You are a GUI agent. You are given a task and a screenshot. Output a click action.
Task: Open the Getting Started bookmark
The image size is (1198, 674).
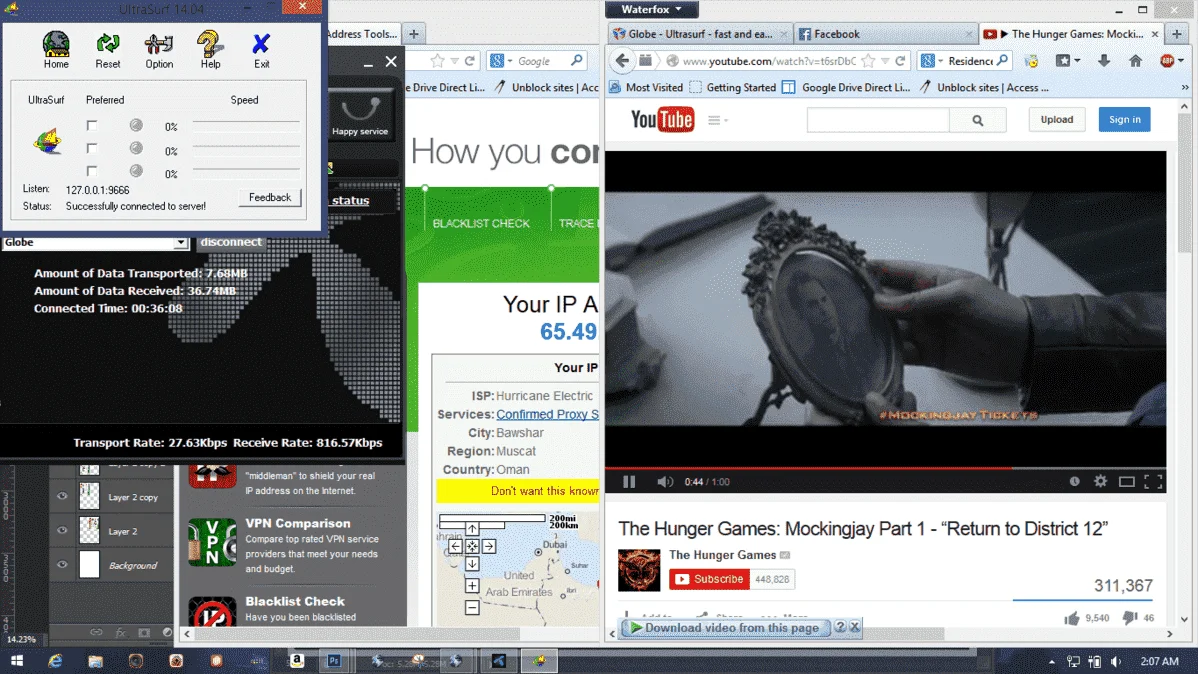point(733,87)
